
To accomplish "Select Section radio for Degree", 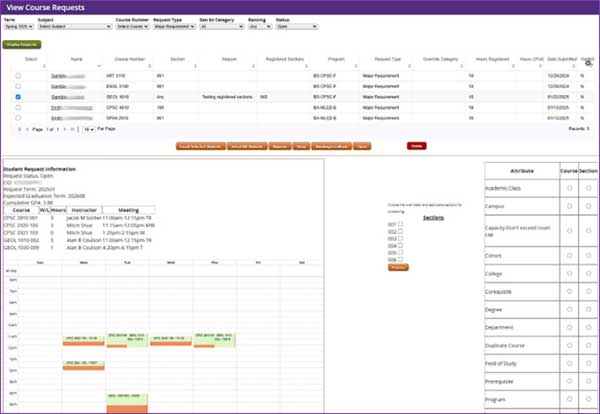I will 589,309.
